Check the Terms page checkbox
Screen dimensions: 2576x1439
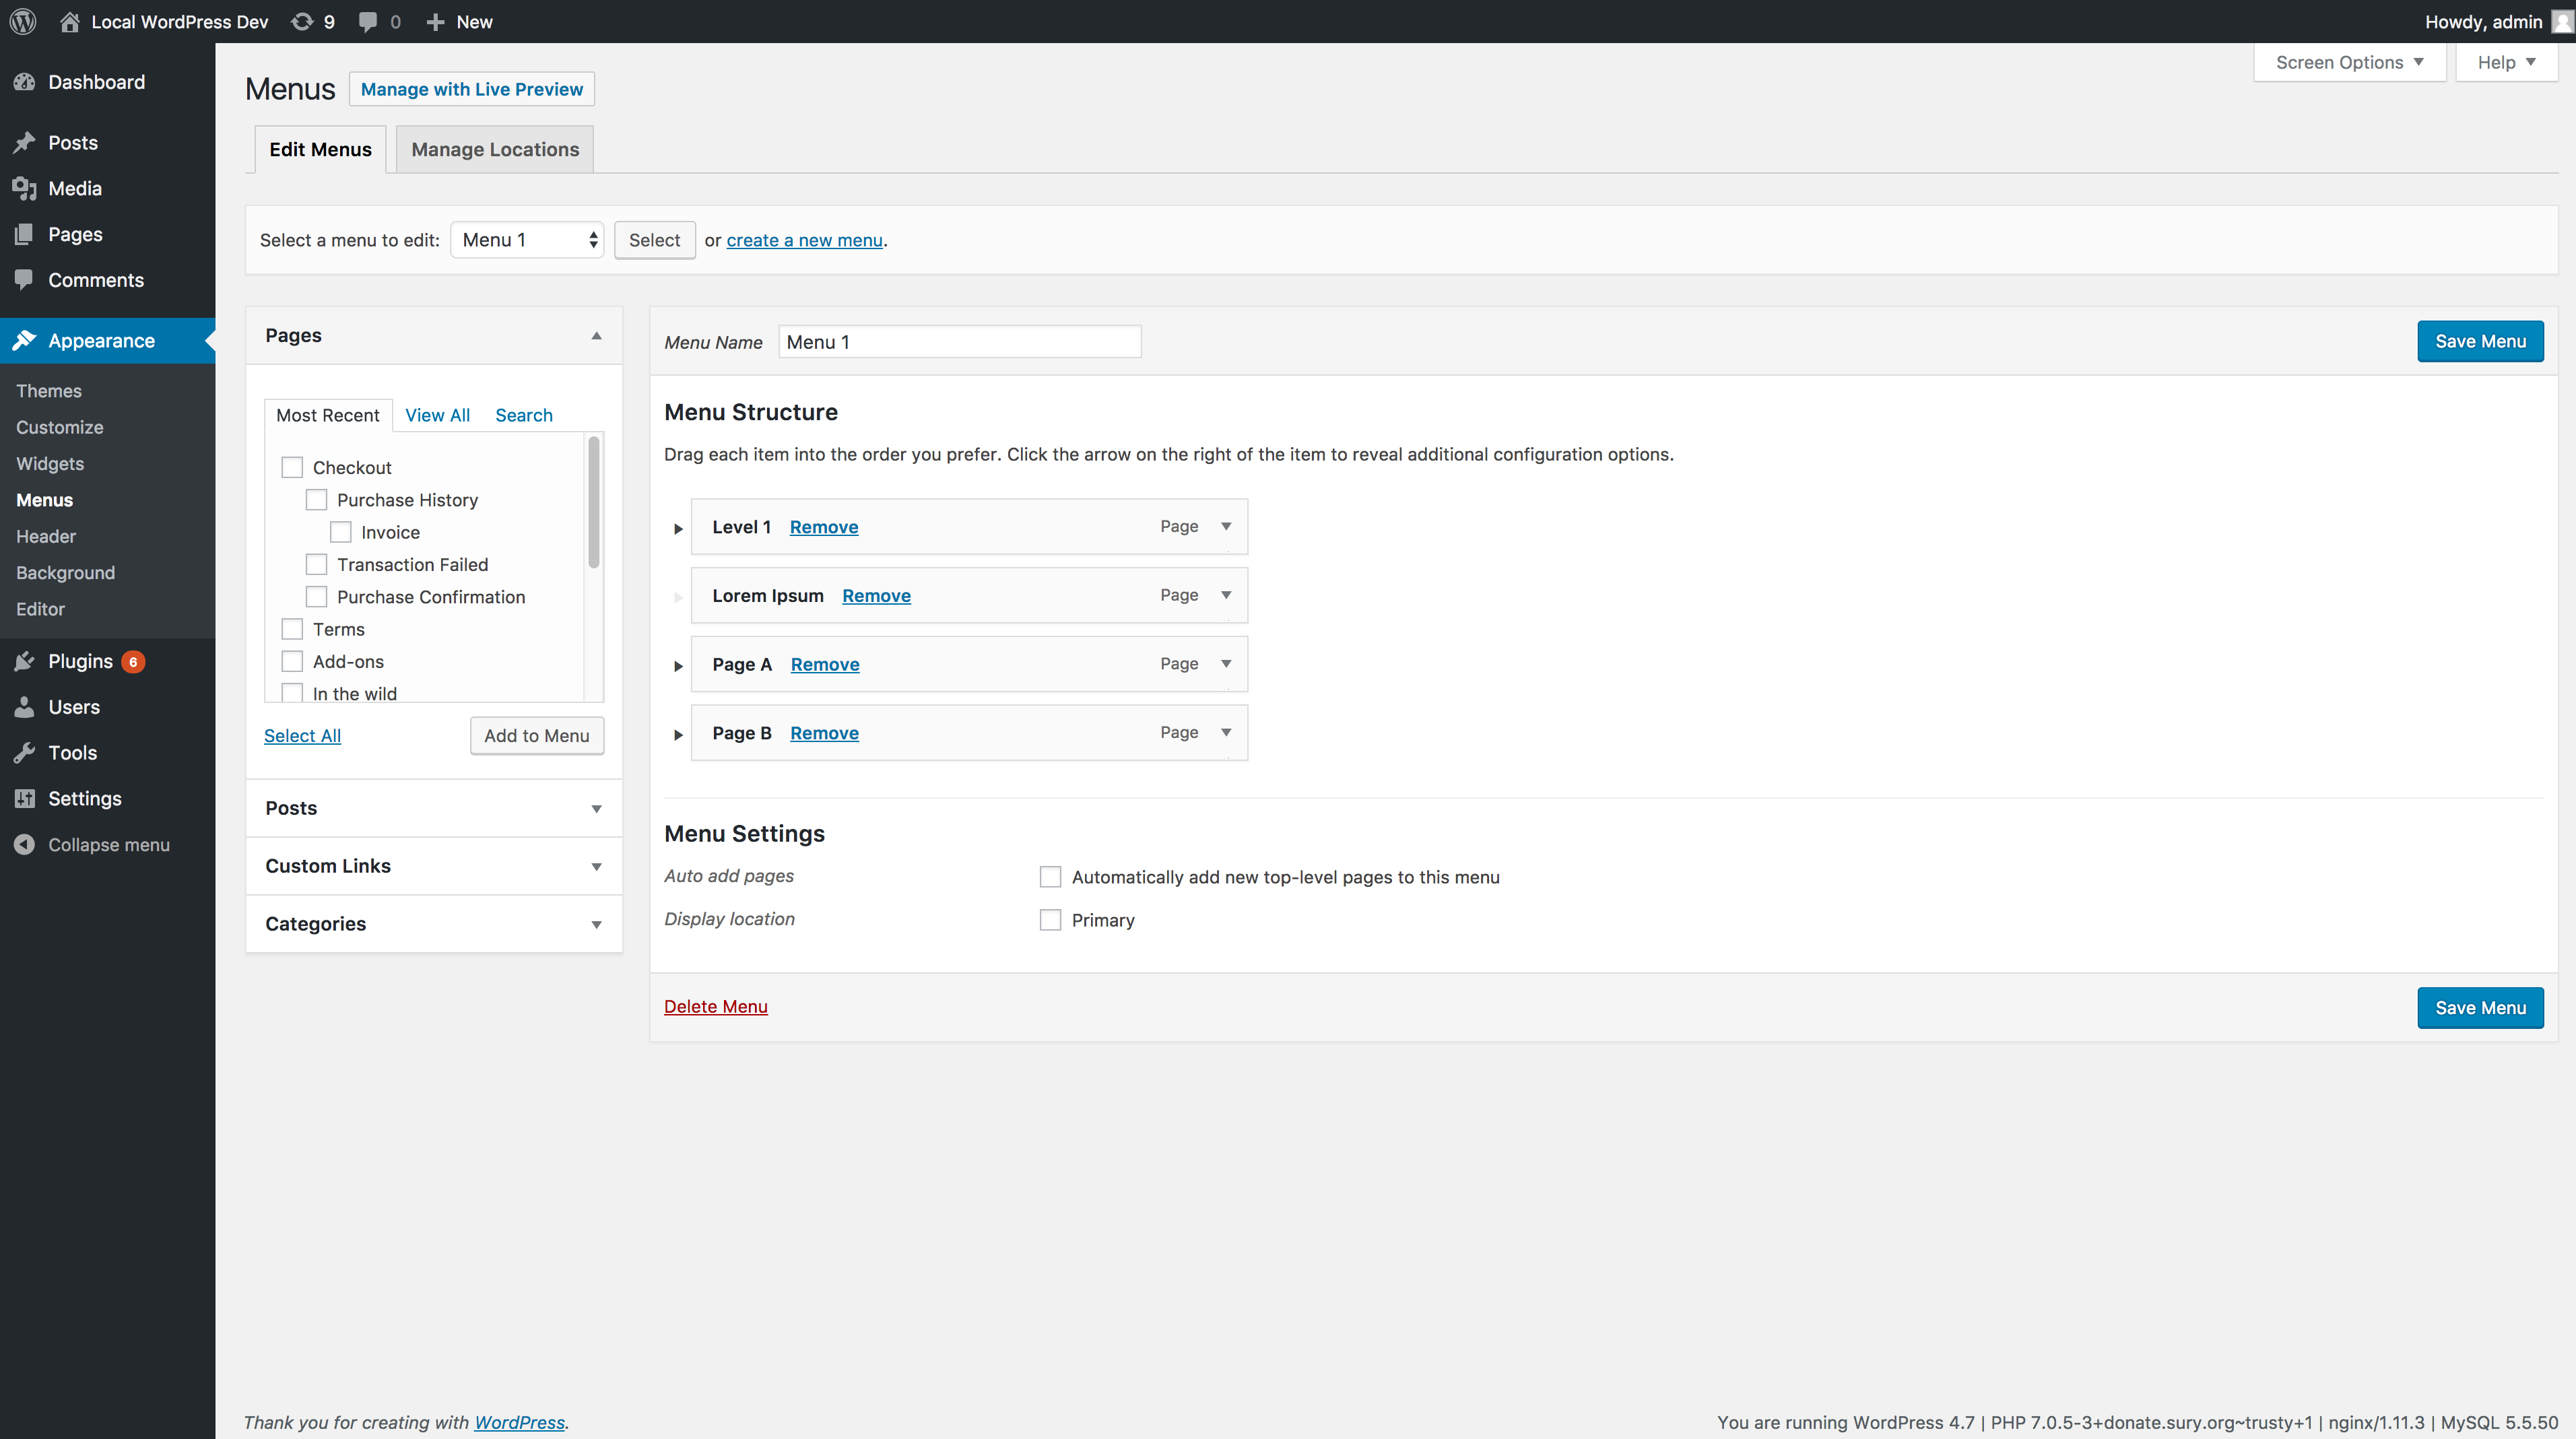point(292,628)
